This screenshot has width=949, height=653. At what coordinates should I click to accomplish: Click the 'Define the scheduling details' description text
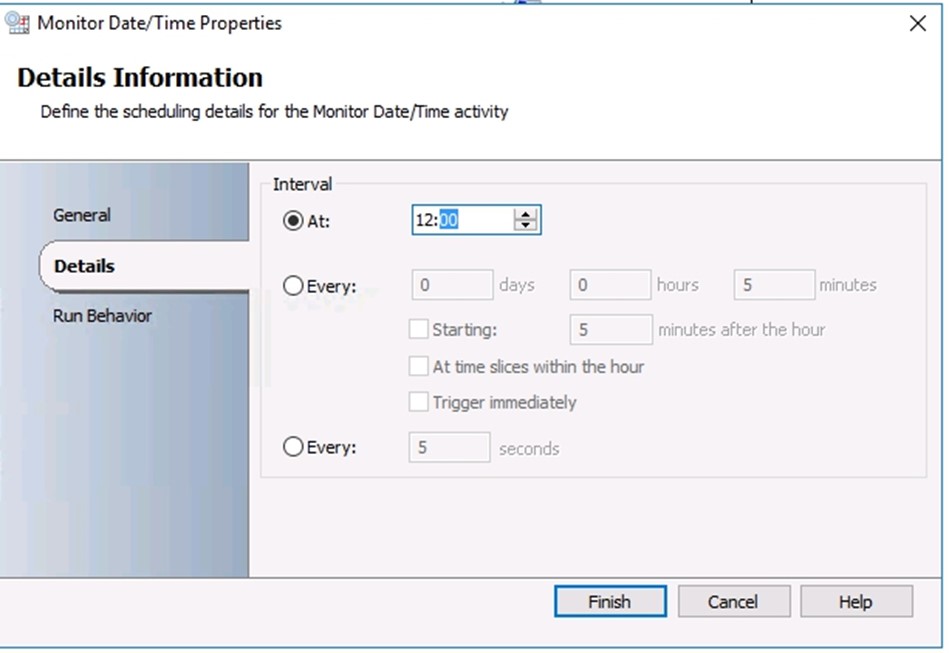[274, 112]
